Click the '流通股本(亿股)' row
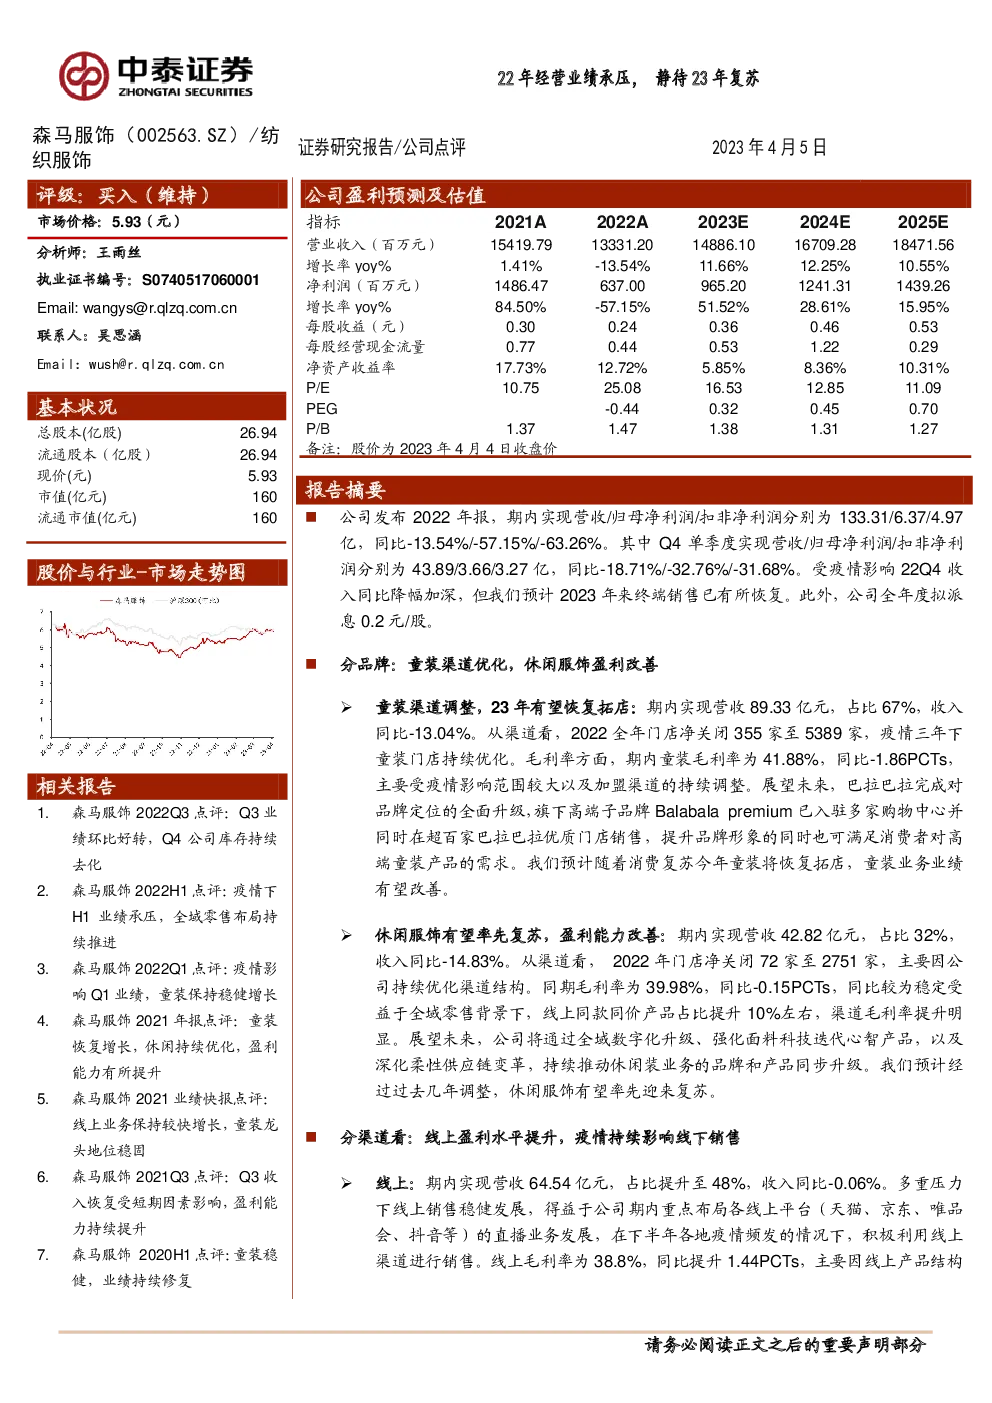Image resolution: width=992 pixels, height=1403 pixels. tap(157, 455)
